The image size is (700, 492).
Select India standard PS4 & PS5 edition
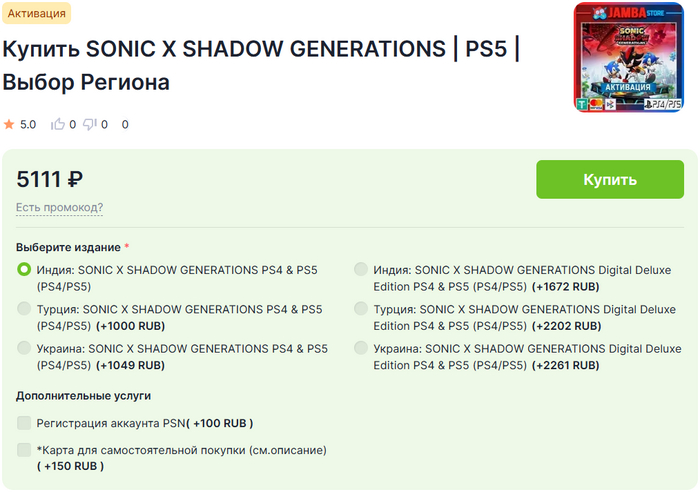point(24,270)
